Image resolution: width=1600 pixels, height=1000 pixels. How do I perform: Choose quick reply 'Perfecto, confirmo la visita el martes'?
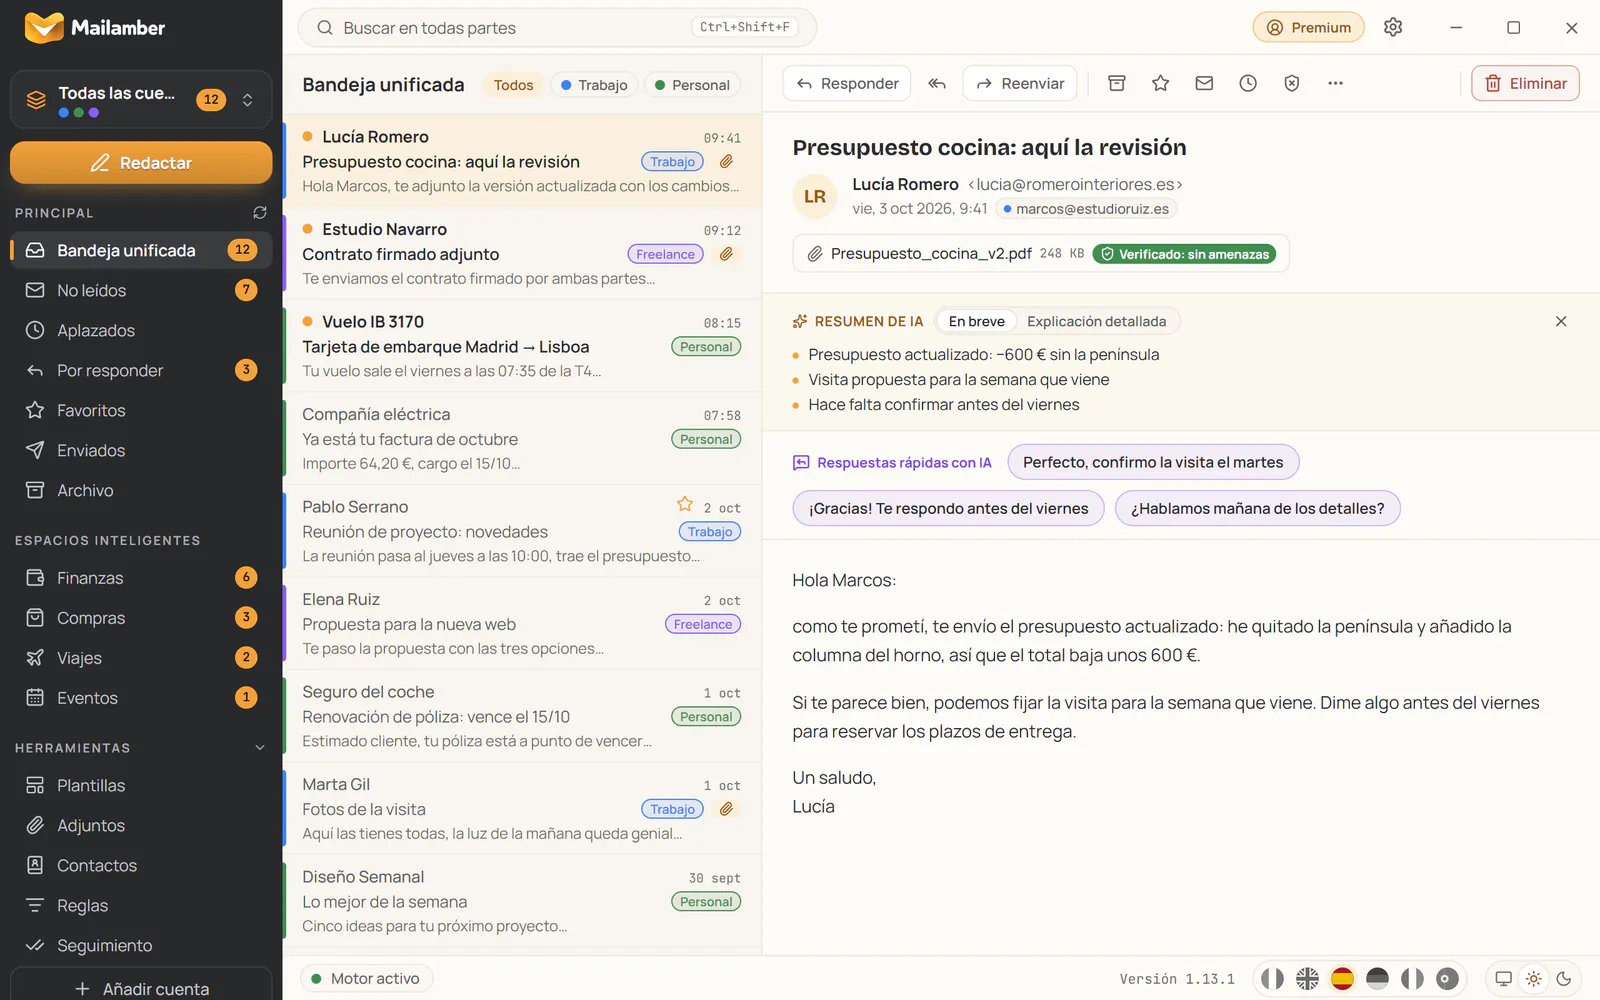1153,462
